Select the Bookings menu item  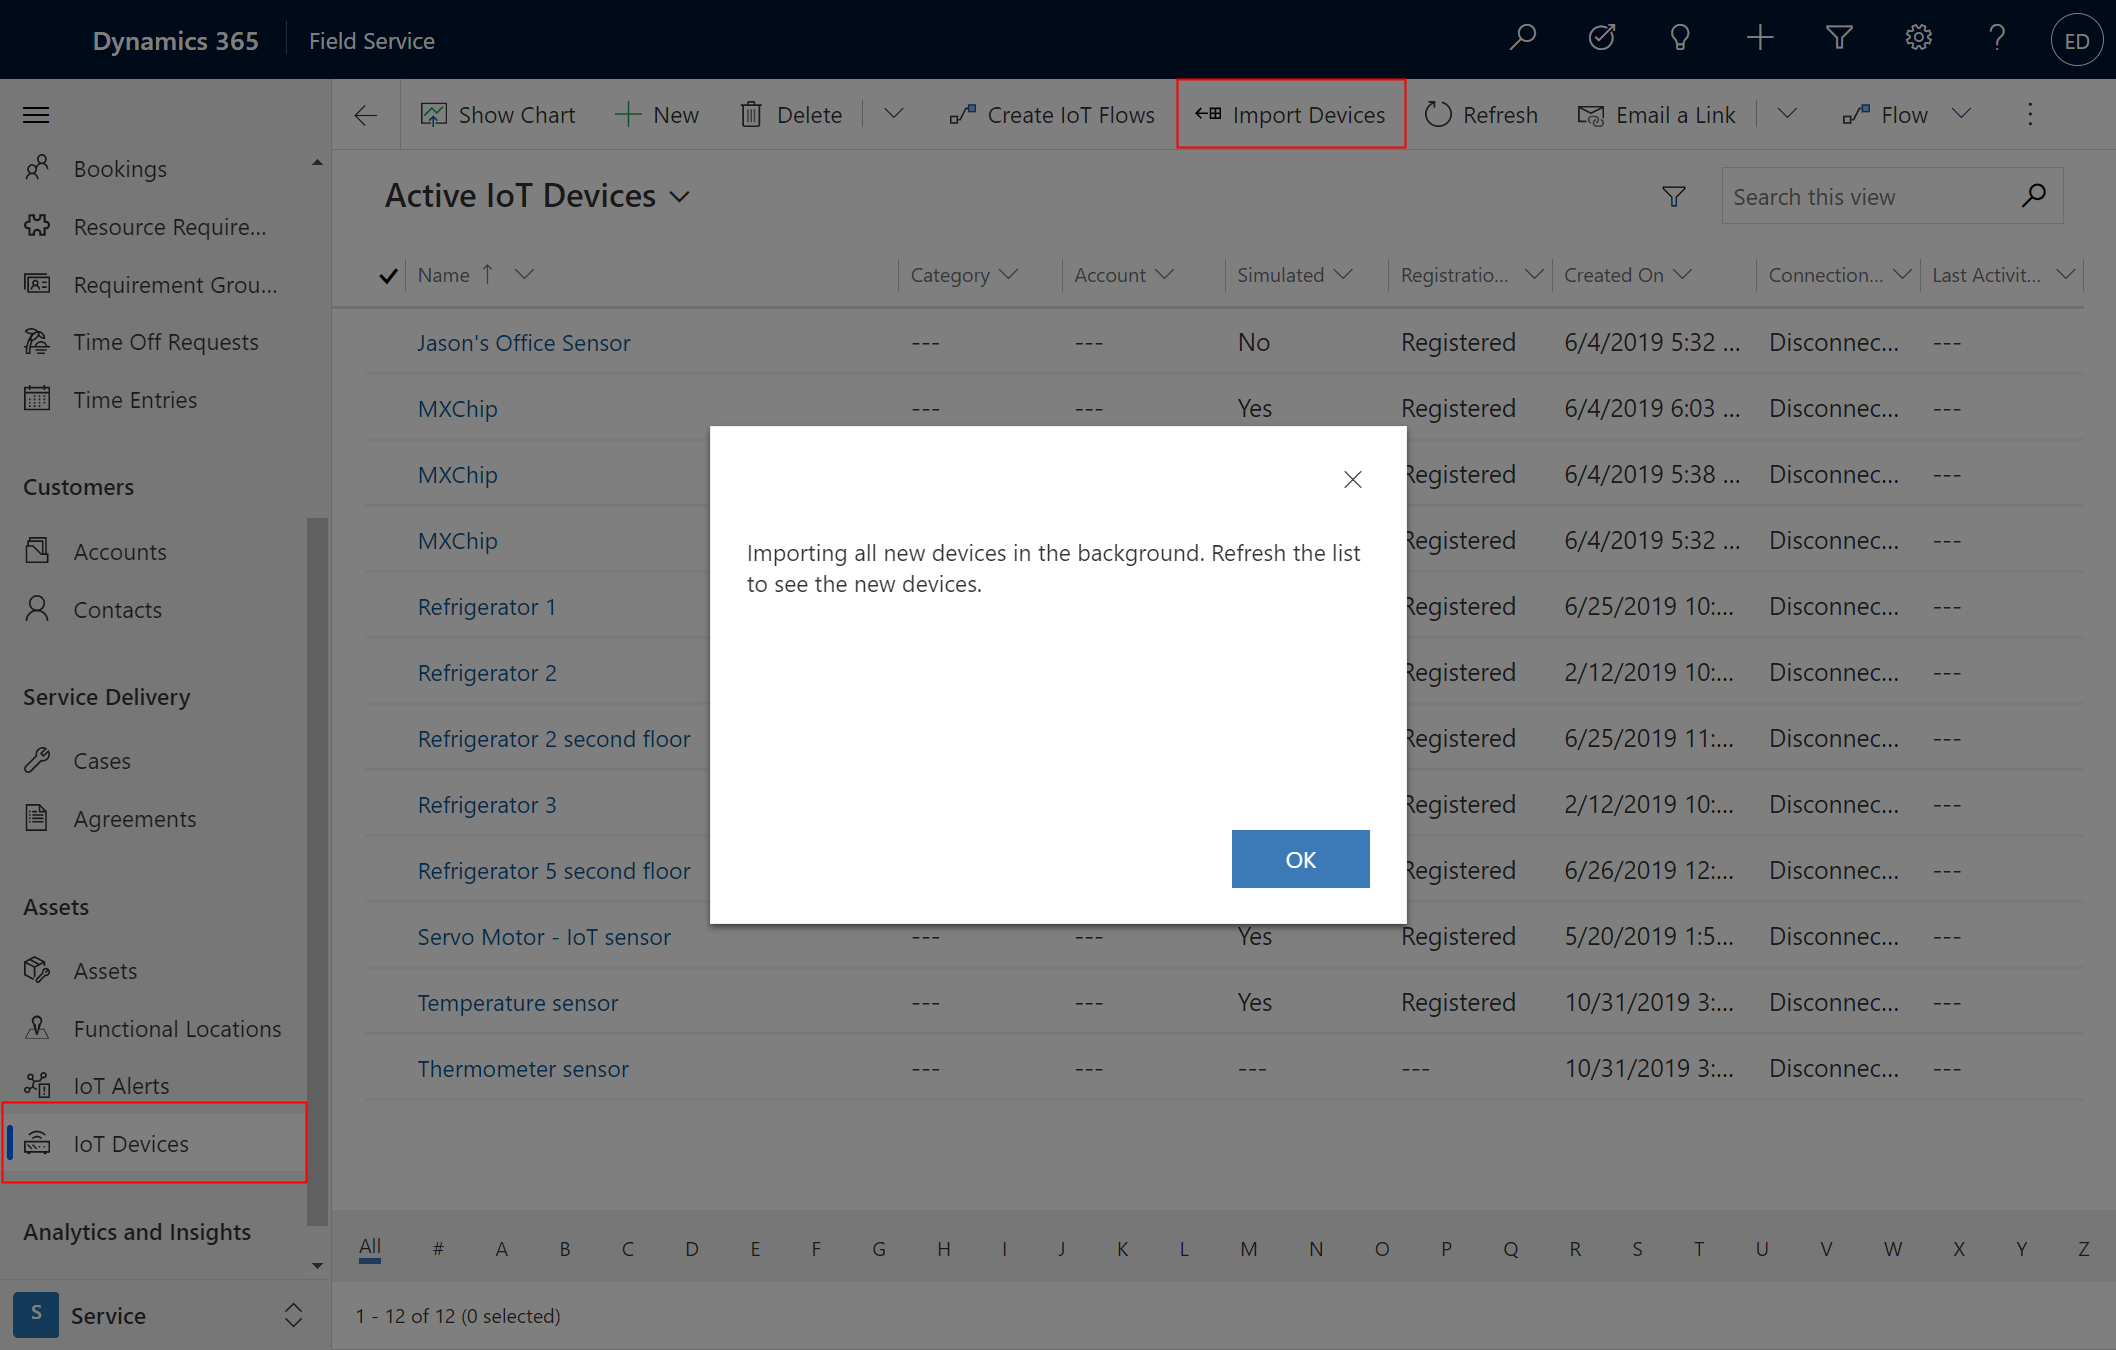click(120, 168)
